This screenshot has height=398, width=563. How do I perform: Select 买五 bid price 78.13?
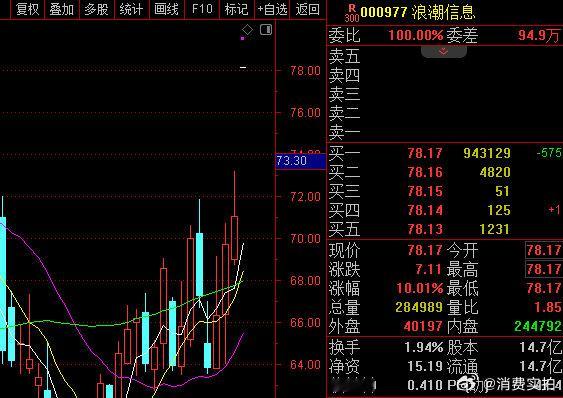(425, 230)
